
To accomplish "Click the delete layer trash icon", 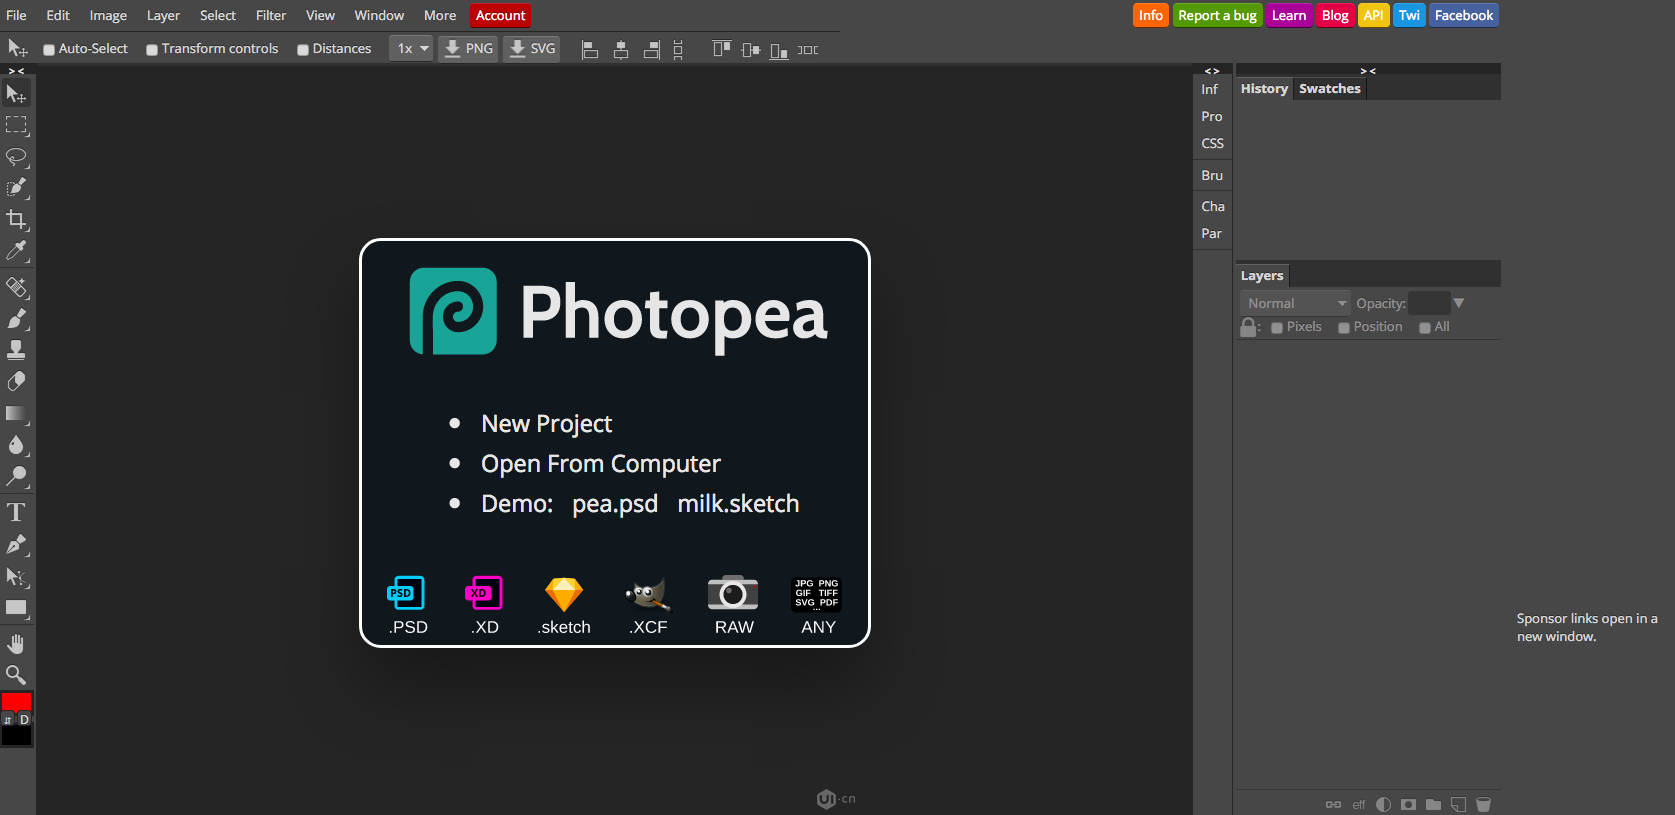I will point(1484,804).
